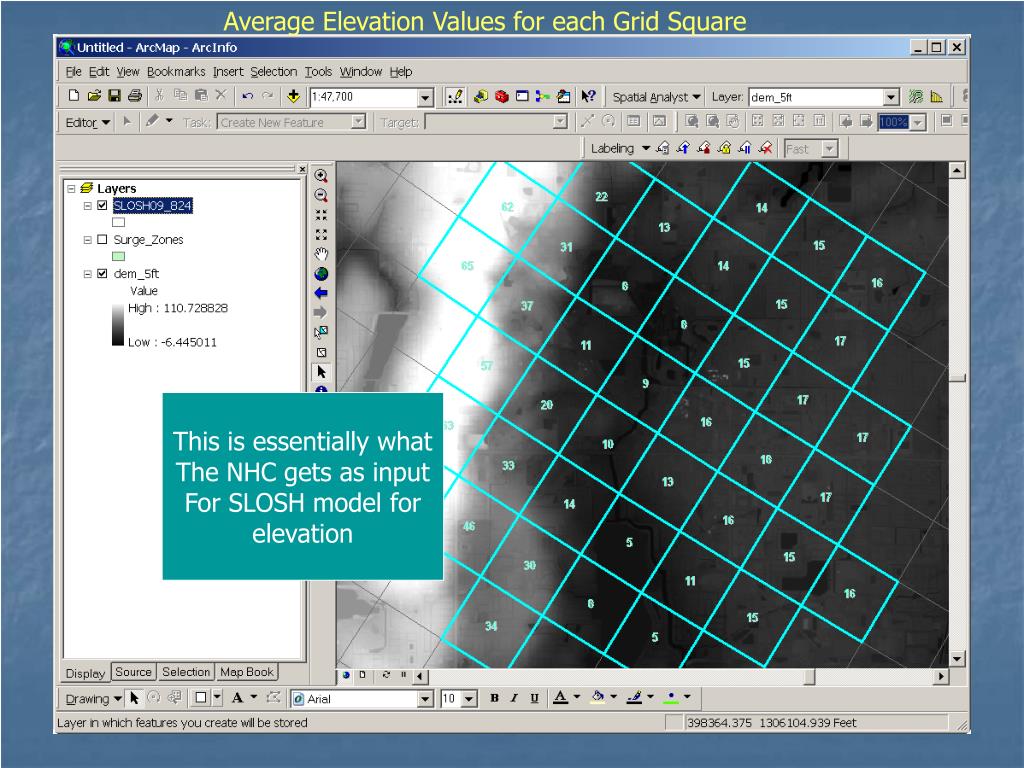This screenshot has width=1024, height=768.
Task: Open the Arial font dropdown
Action: click(x=425, y=699)
